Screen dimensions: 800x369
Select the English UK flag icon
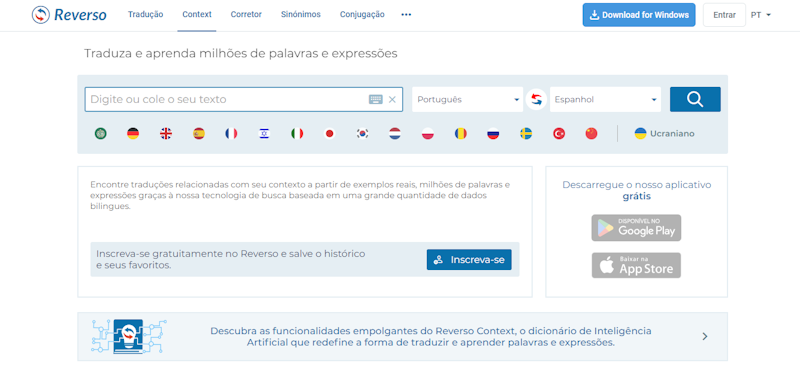(166, 134)
